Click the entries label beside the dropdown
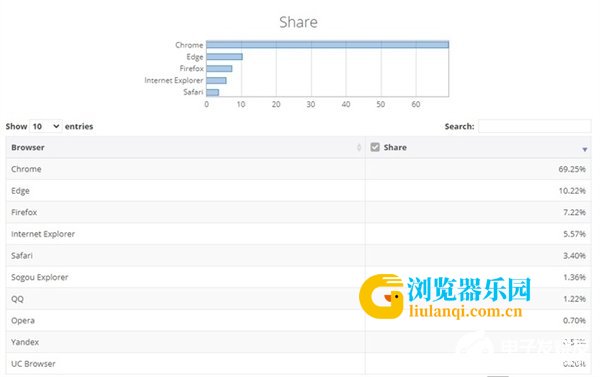This screenshot has height=377, width=600. pyautogui.click(x=79, y=126)
